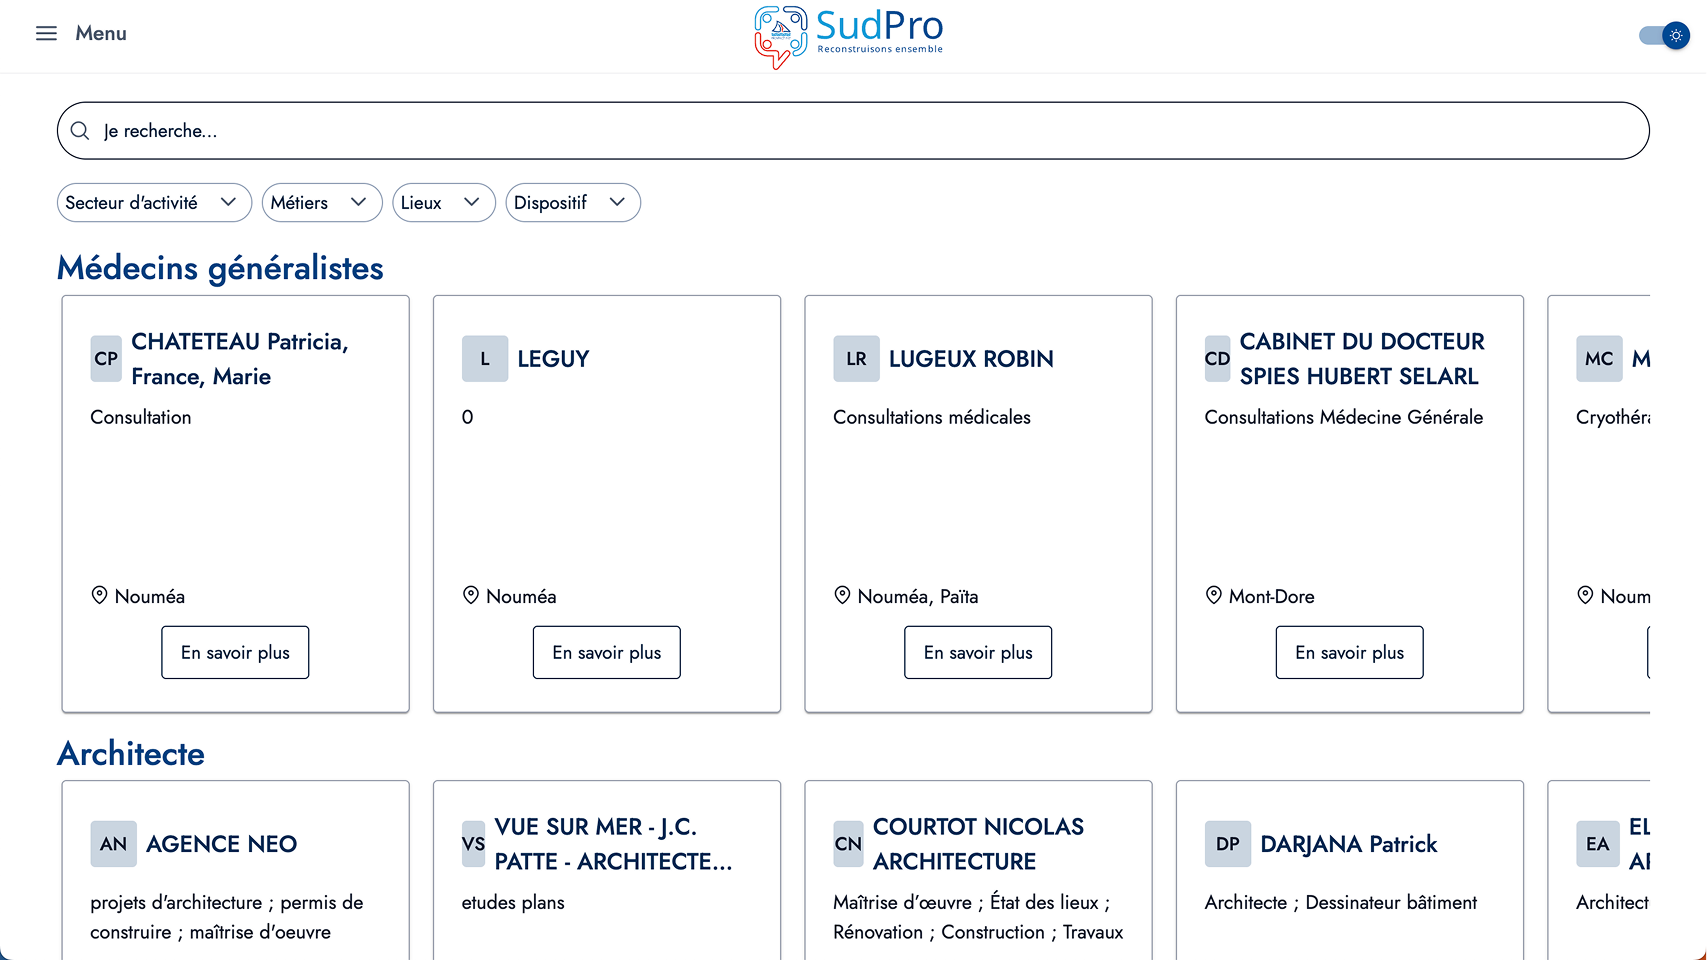Click the location pin beside Nouméa on the LEGUY card
This screenshot has height=960, width=1707.
[471, 596]
